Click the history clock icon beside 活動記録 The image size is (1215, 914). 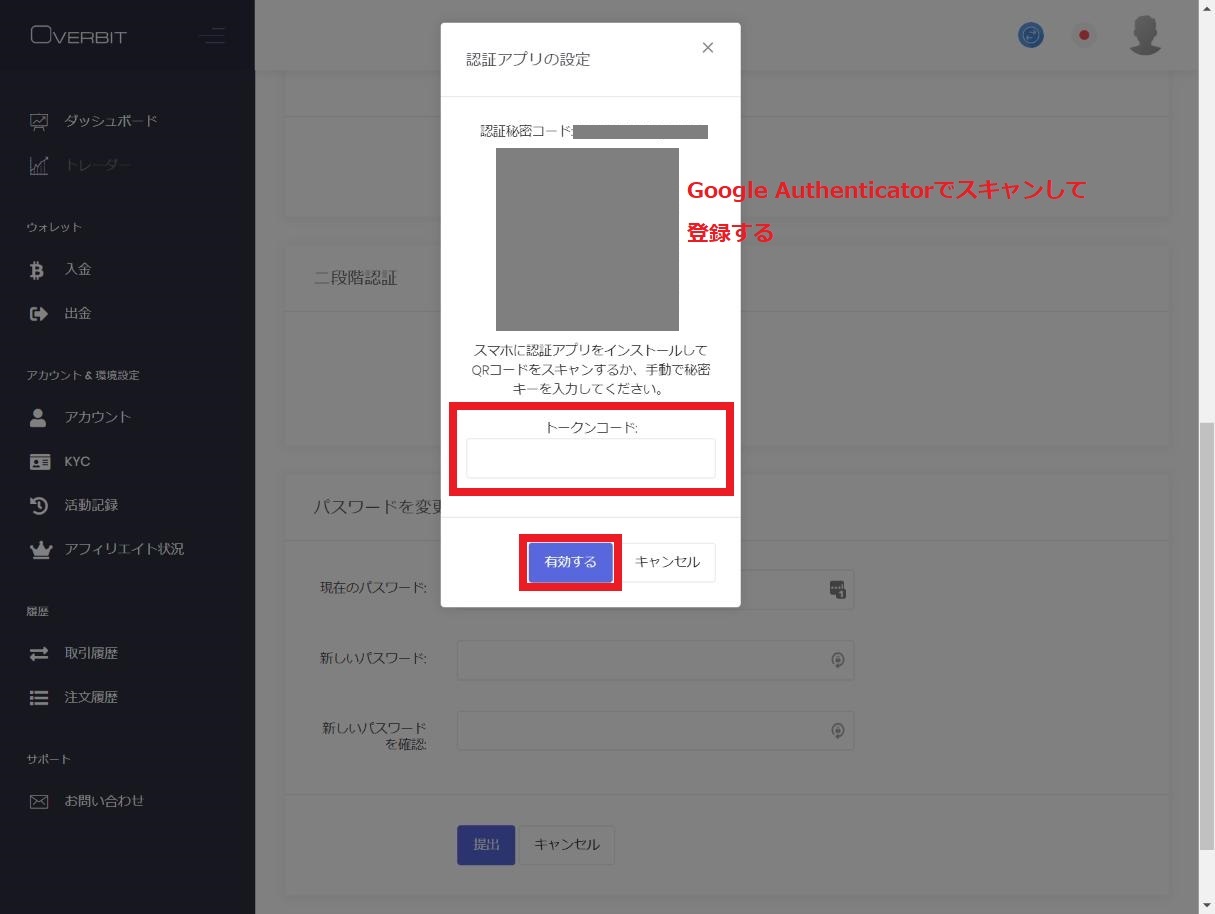pos(39,506)
